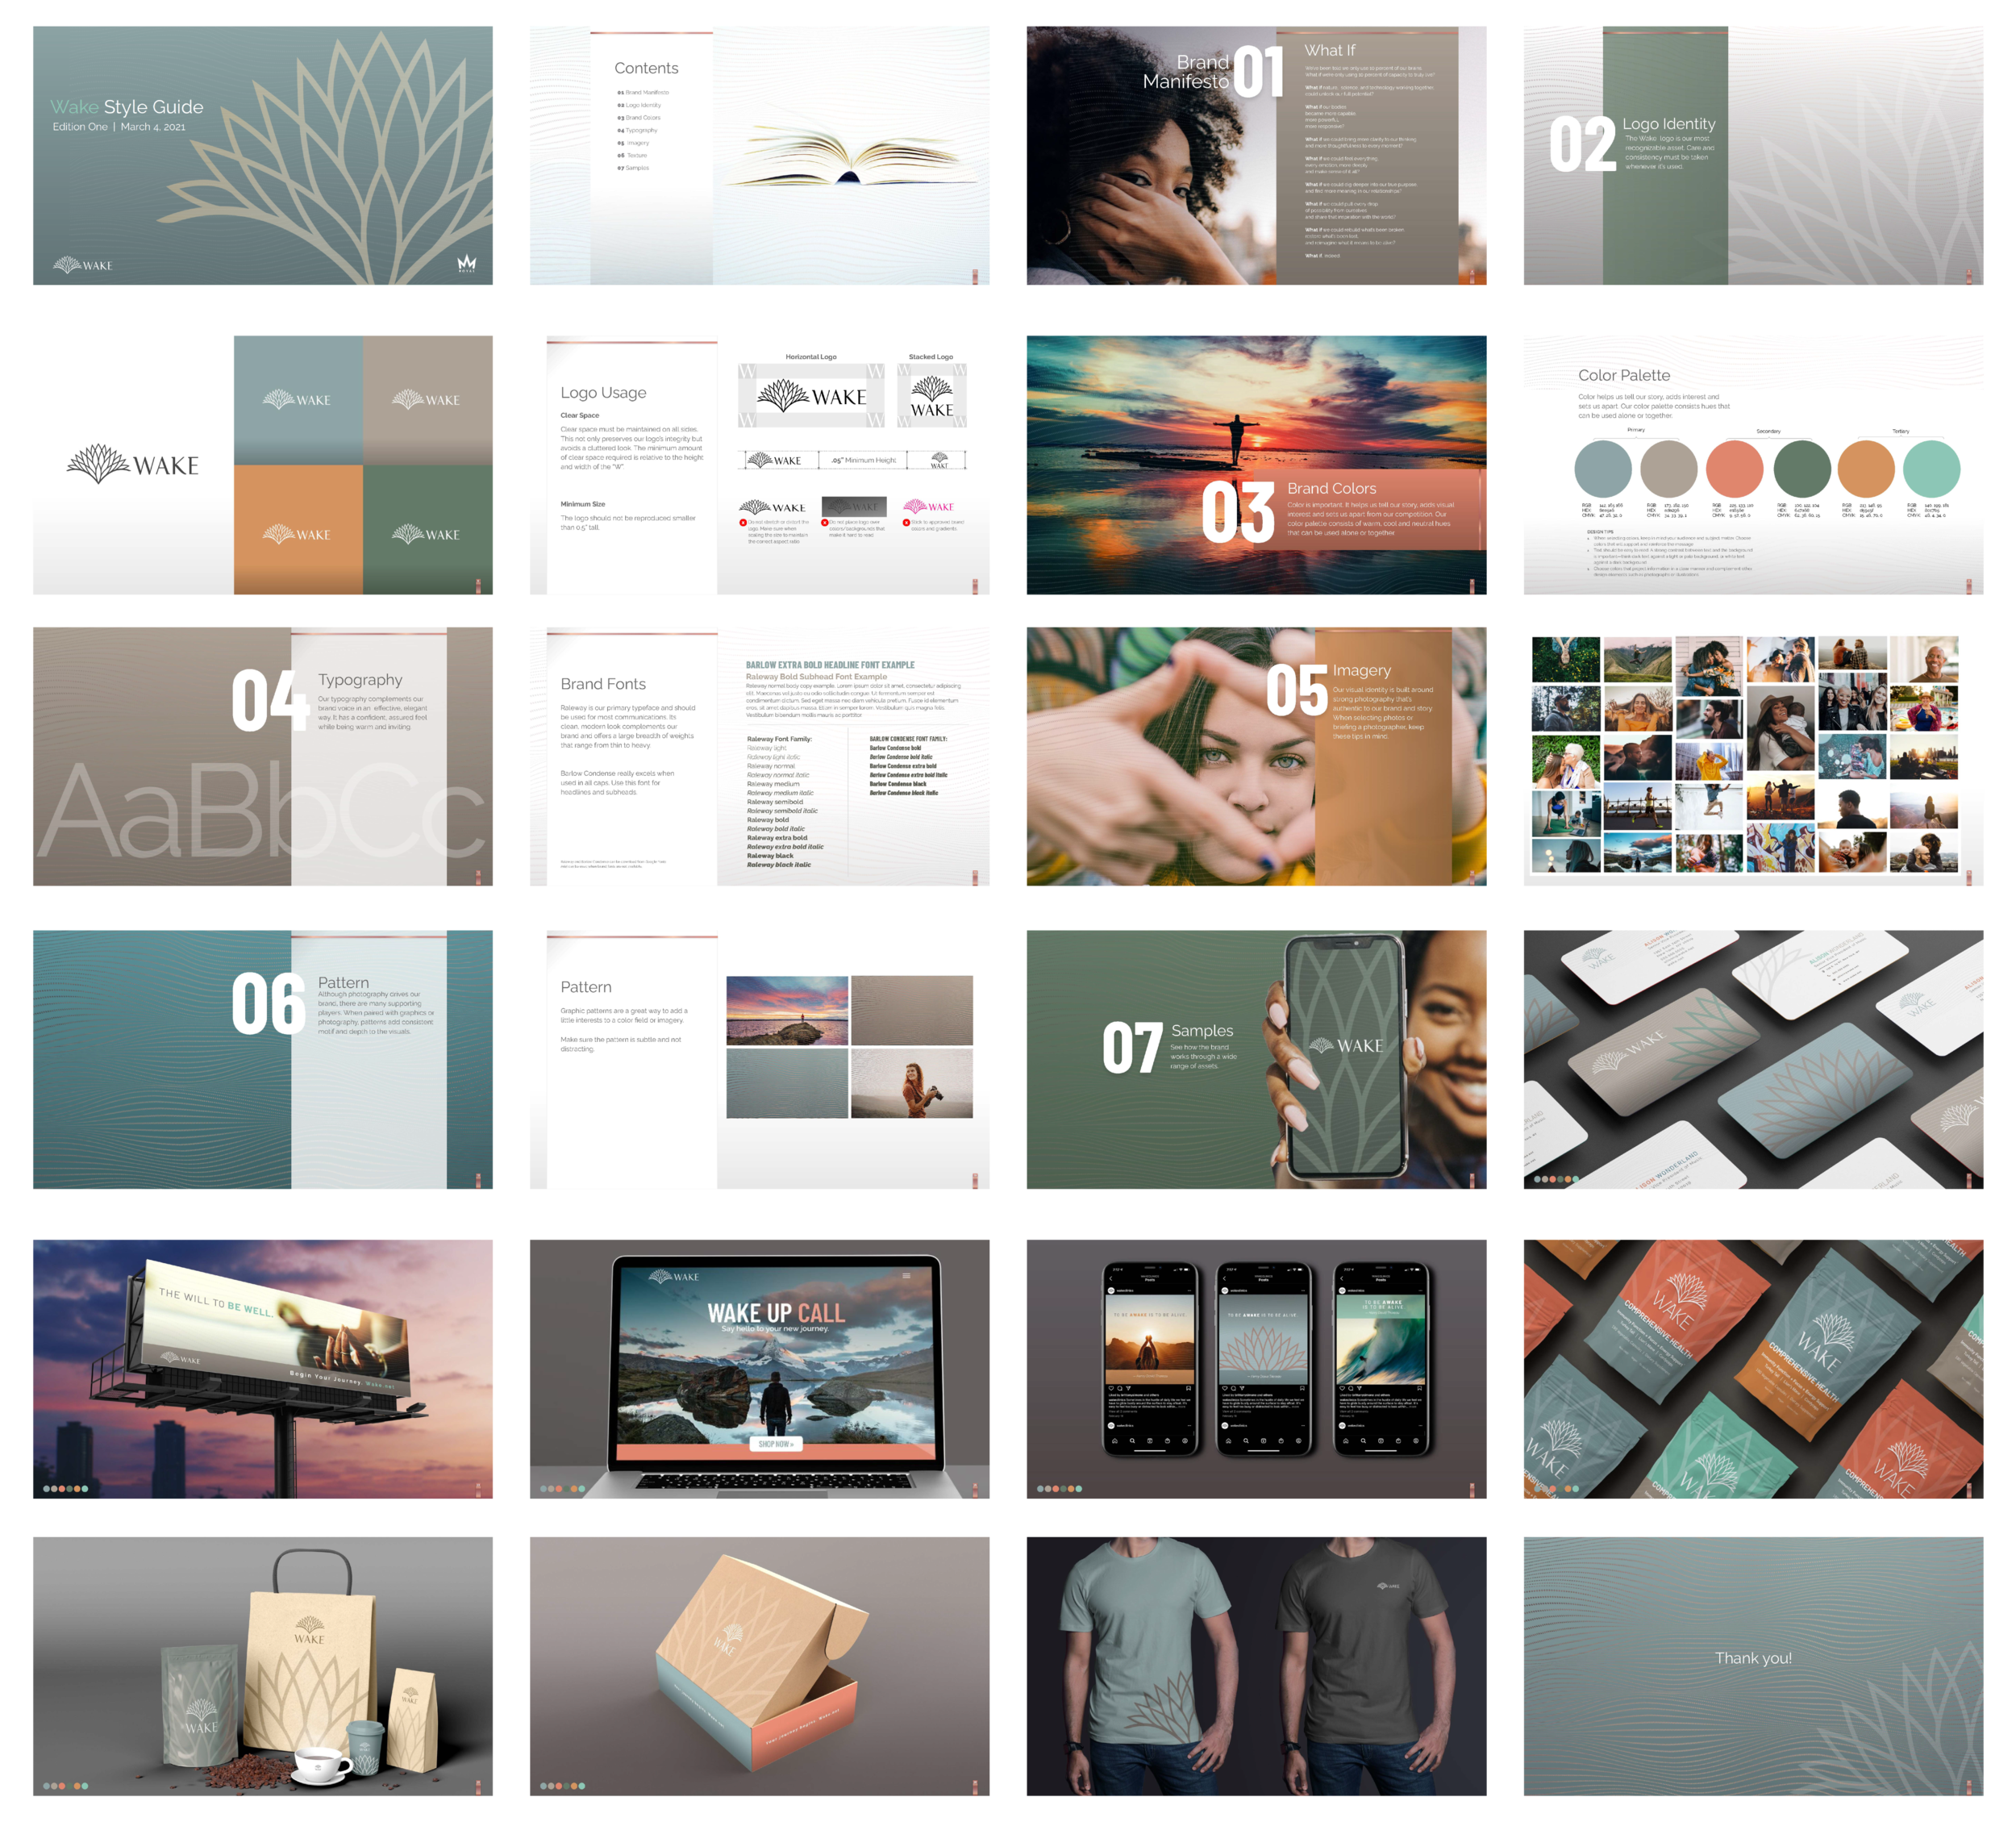Click the red X icon beside the distorted logo warning
This screenshot has width=2016, height=1822.
(743, 523)
